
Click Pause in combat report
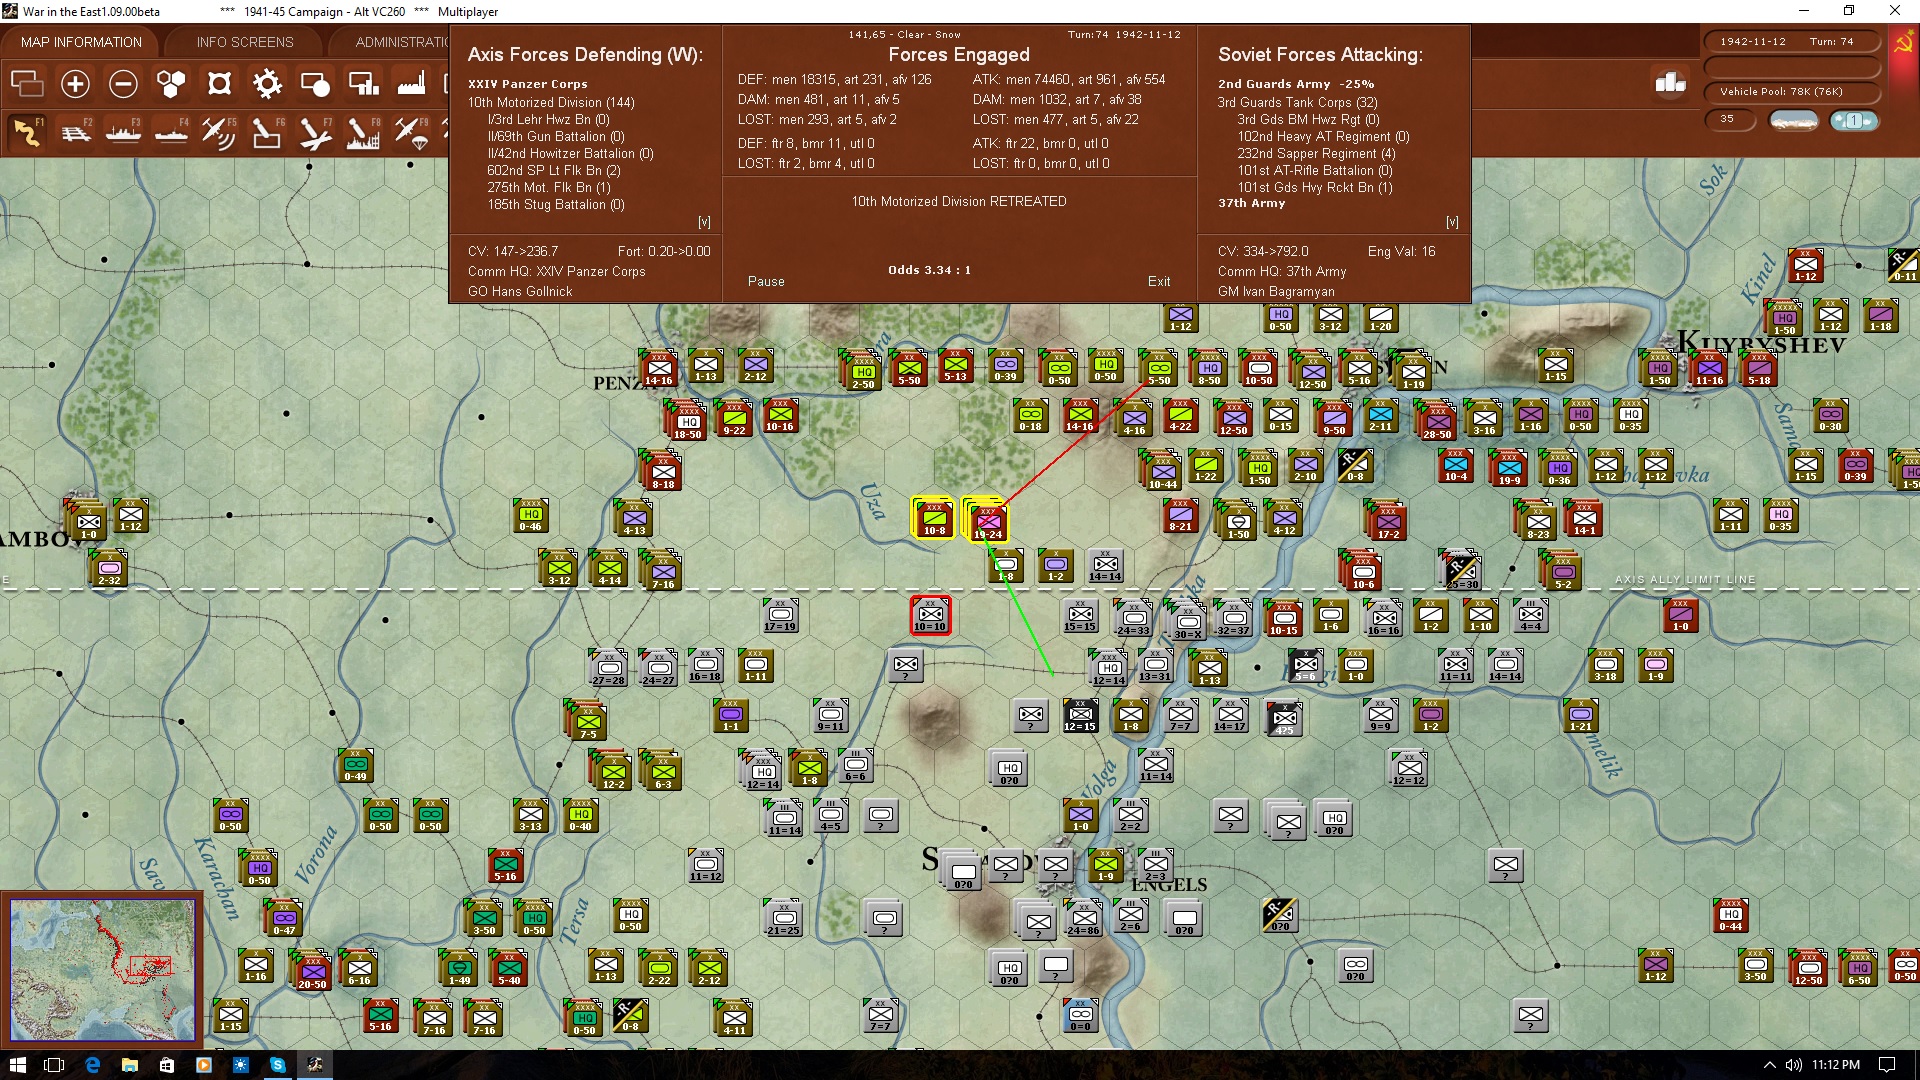[766, 282]
